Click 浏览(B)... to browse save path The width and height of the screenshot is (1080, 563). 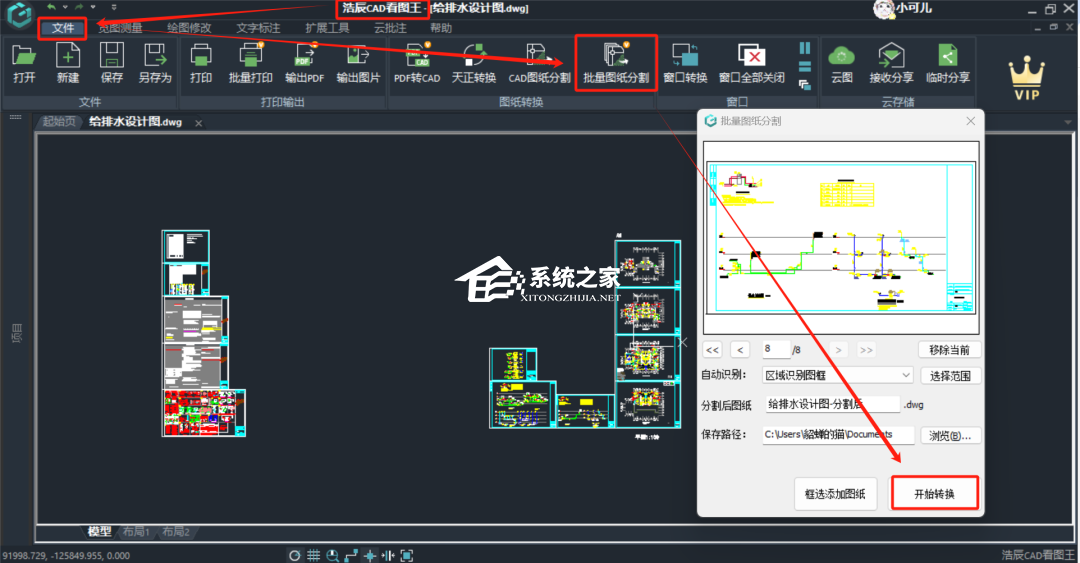pos(951,436)
